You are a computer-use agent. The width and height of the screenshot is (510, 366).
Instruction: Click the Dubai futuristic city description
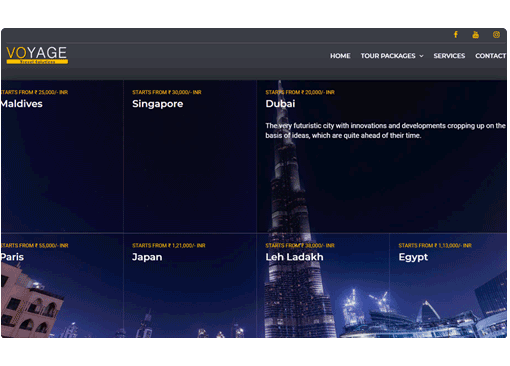click(x=385, y=130)
